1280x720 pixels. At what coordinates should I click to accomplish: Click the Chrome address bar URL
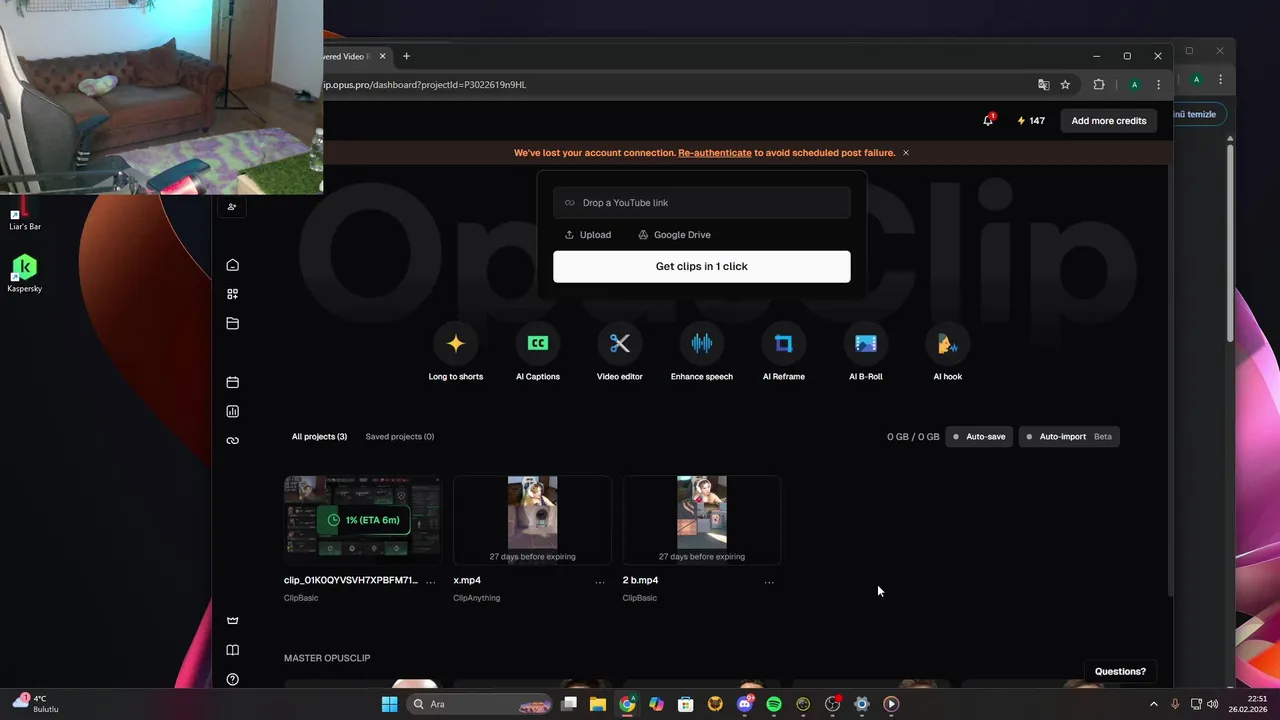point(425,85)
